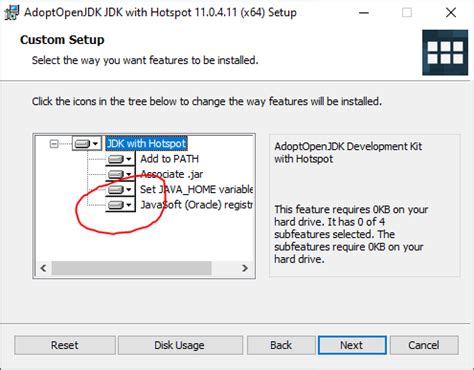Click the installer icon in the title bar
Image resolution: width=474 pixels, height=370 pixels.
pos(11,13)
